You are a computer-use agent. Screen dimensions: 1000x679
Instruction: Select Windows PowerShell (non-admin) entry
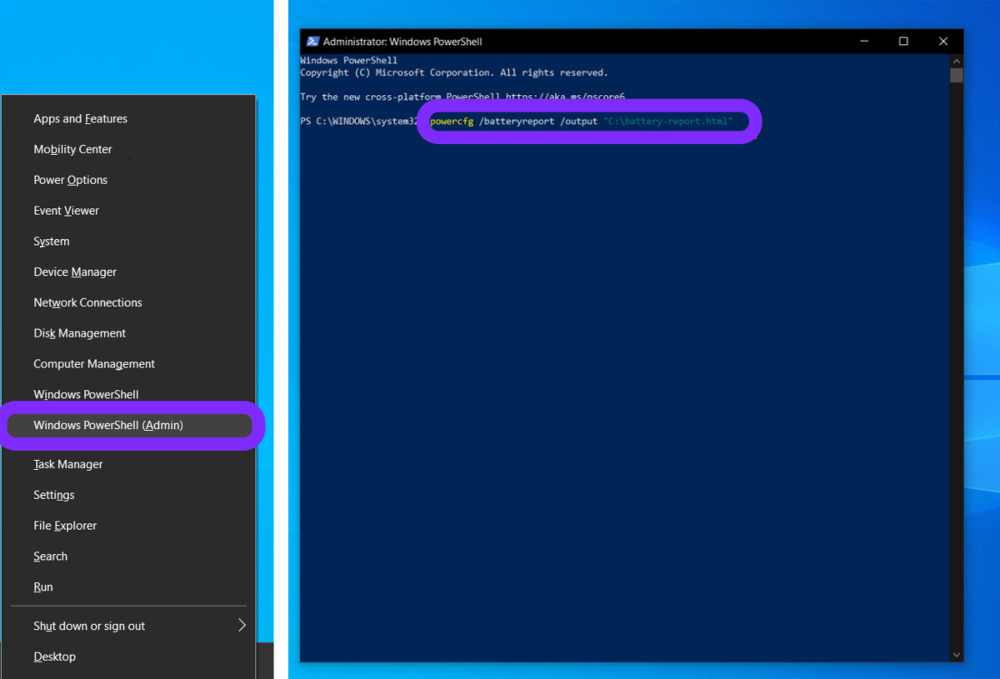86,394
